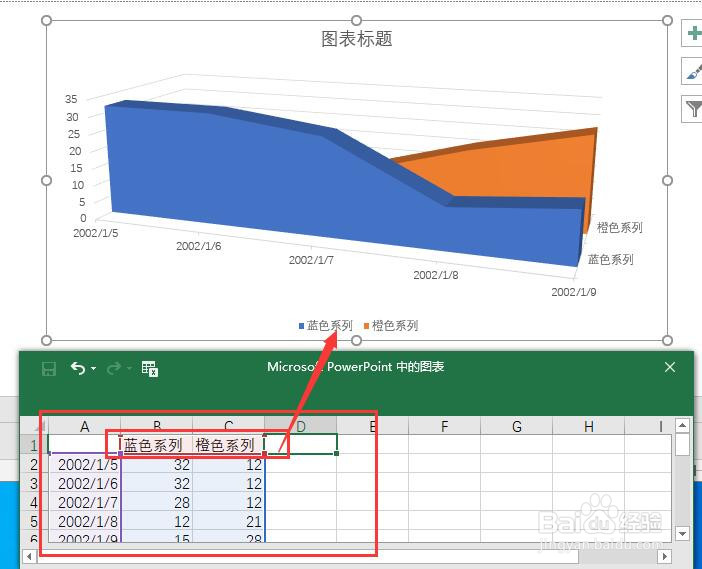Select column A header
Image resolution: width=702 pixels, height=569 pixels.
click(x=85, y=426)
